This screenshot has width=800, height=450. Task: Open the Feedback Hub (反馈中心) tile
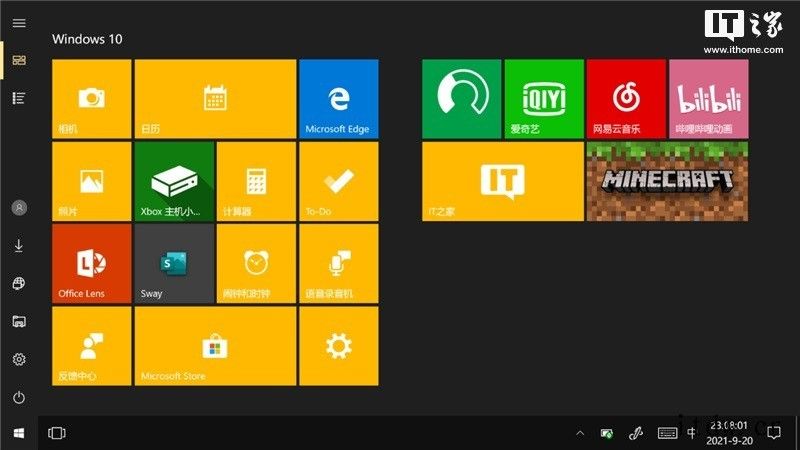coord(92,346)
